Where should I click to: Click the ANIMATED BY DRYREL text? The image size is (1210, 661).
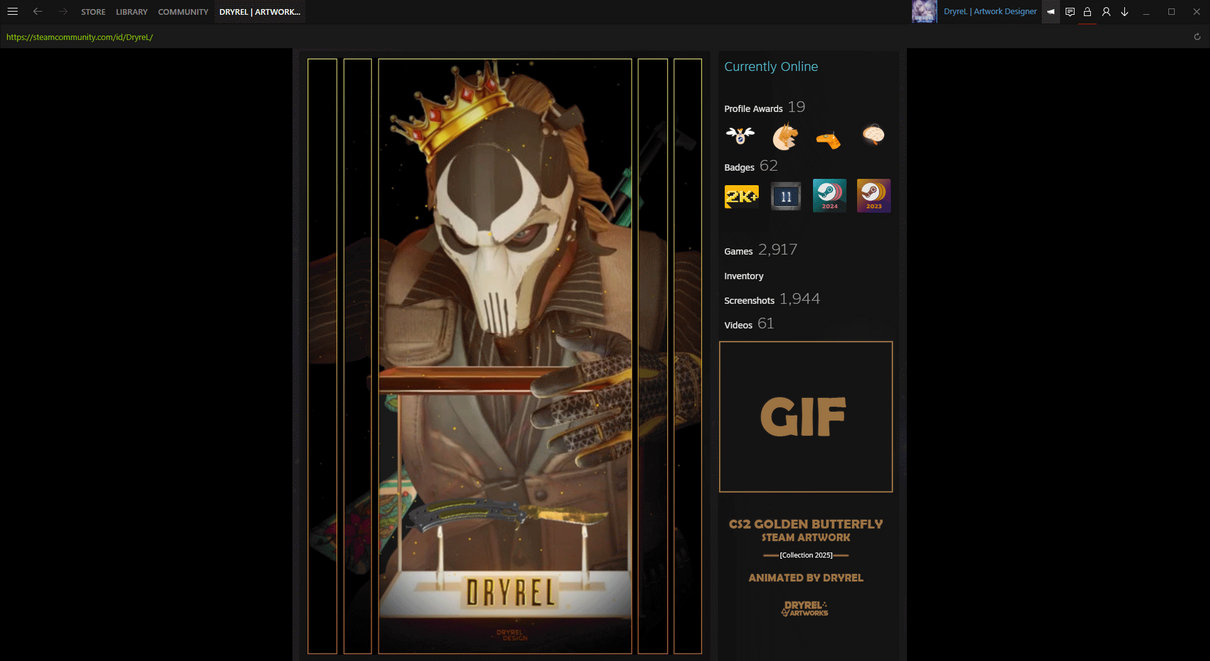pos(806,578)
